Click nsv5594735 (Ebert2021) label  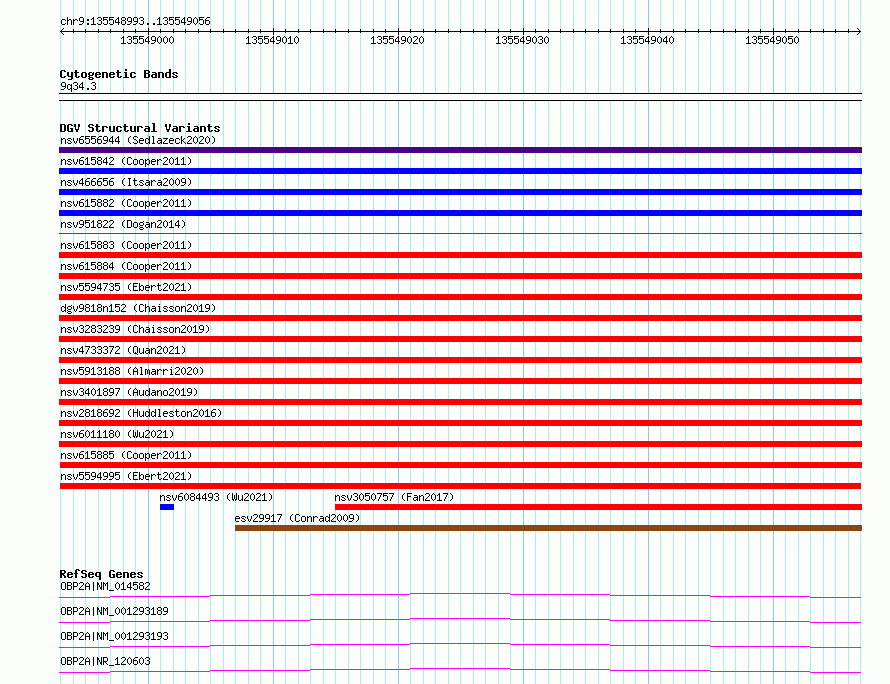pyautogui.click(x=126, y=287)
